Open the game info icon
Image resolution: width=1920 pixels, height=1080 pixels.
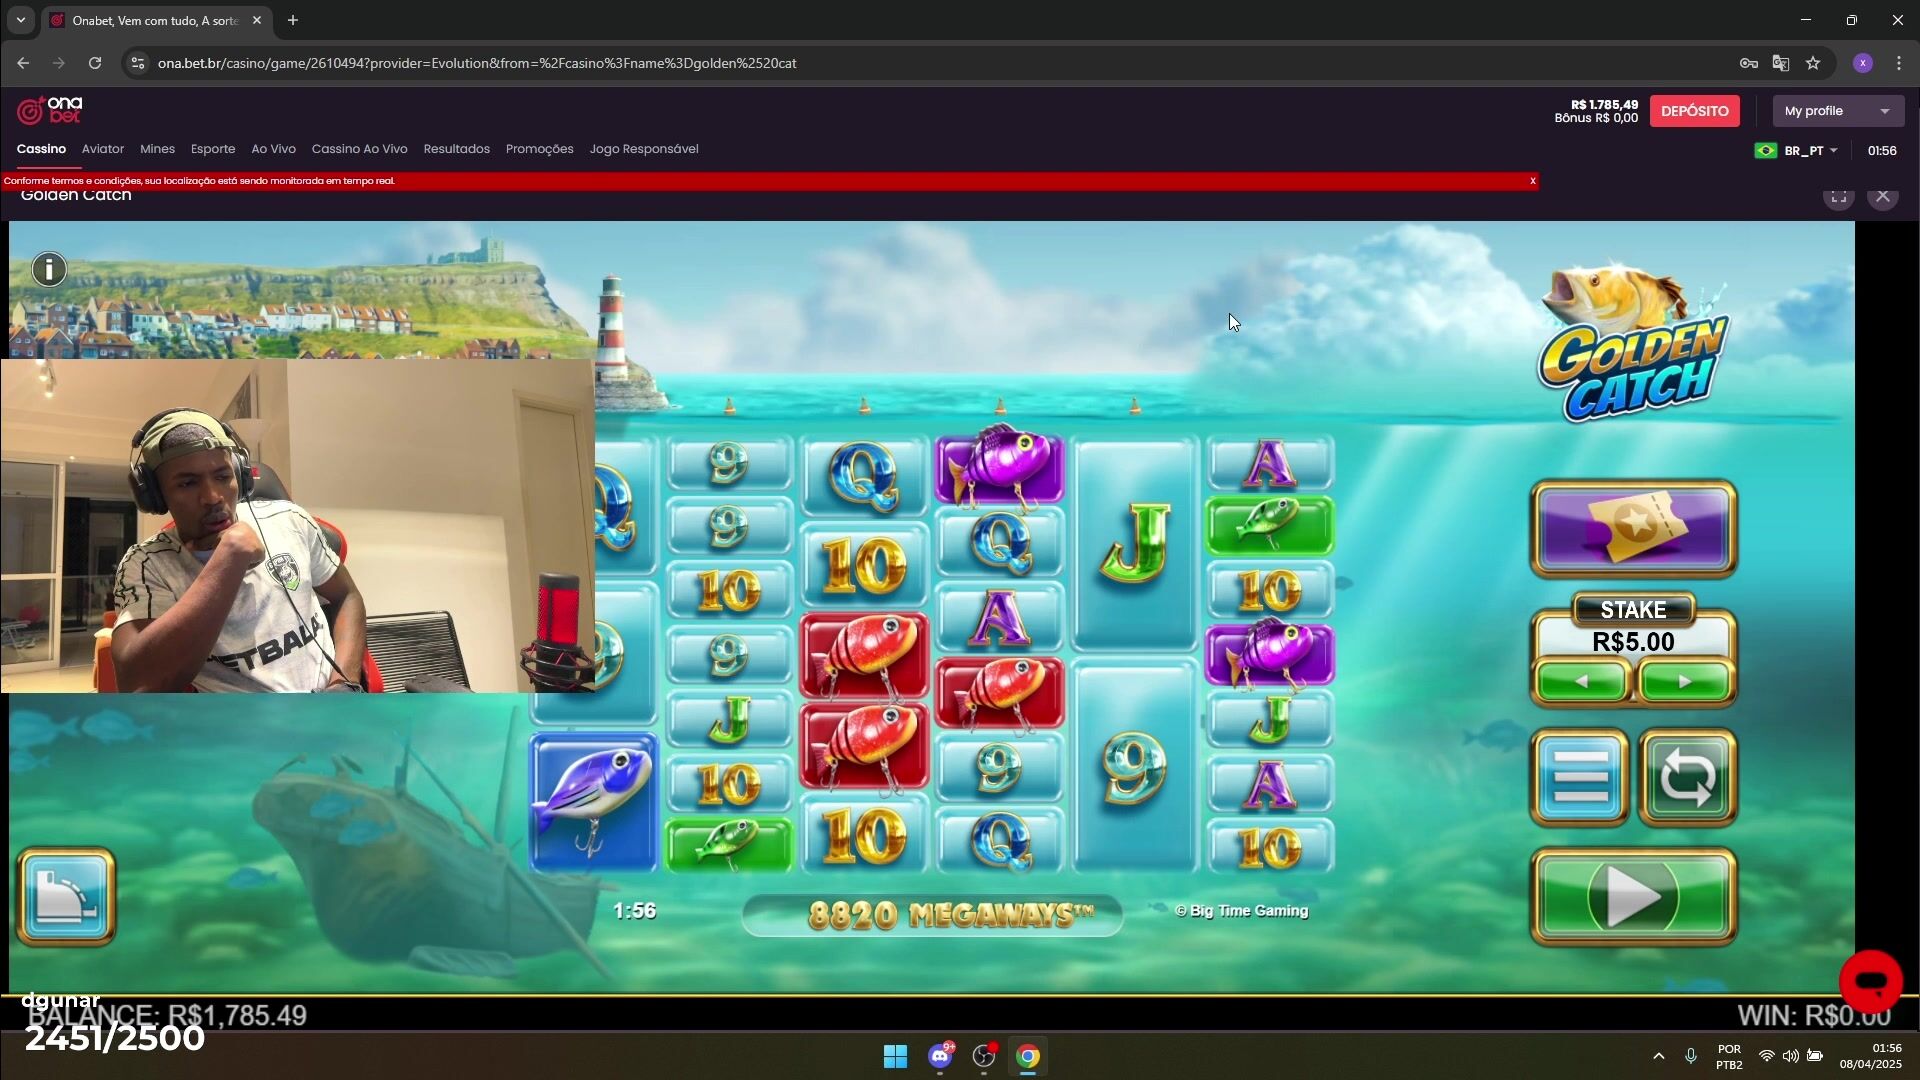[x=49, y=269]
